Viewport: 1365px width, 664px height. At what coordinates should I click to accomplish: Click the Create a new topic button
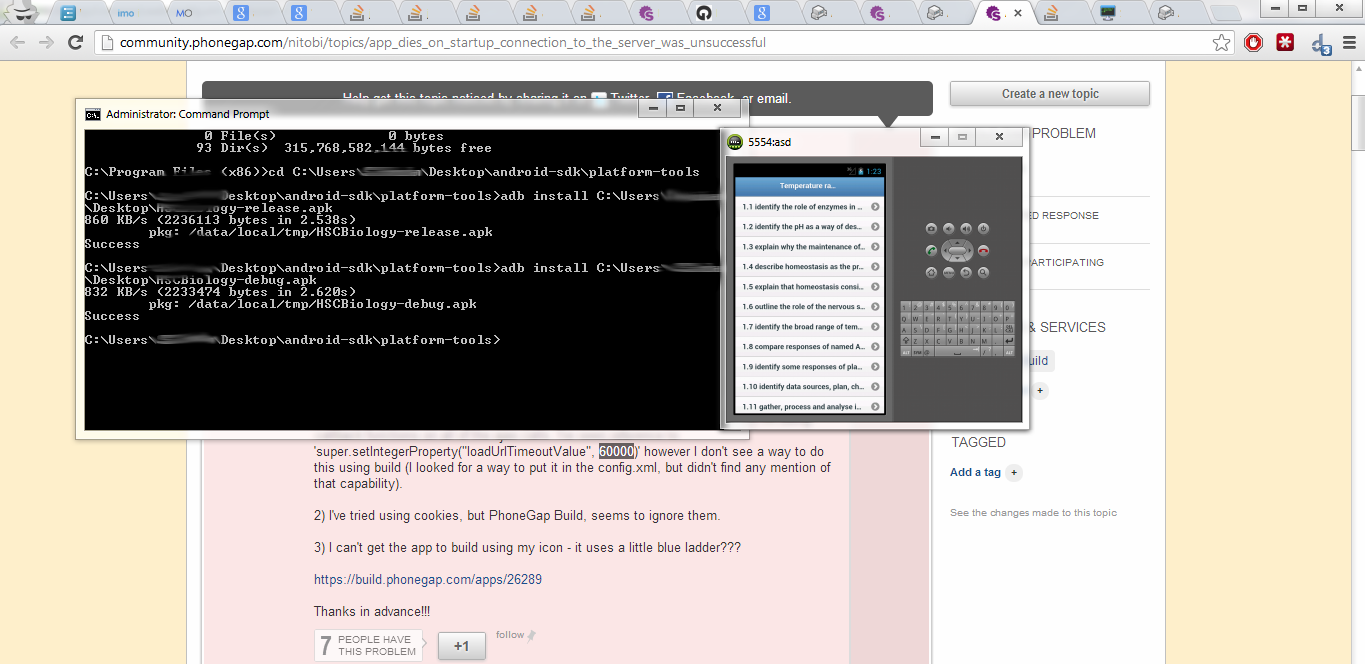coord(1049,94)
